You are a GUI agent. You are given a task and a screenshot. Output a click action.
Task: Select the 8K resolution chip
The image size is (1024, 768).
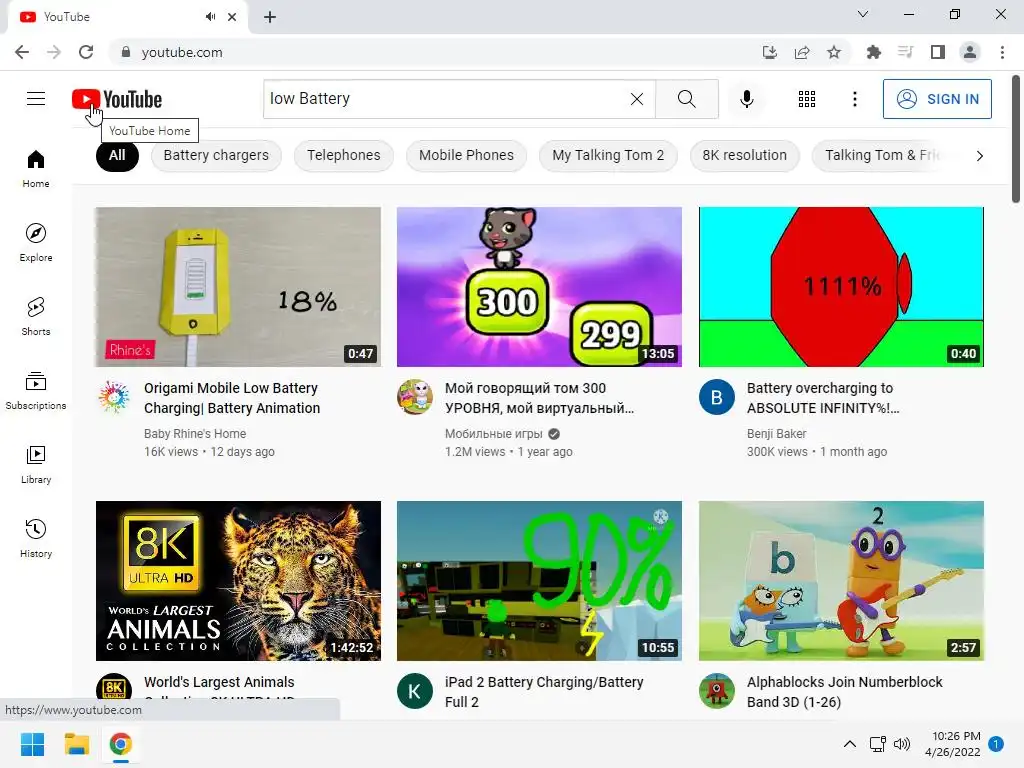click(744, 155)
